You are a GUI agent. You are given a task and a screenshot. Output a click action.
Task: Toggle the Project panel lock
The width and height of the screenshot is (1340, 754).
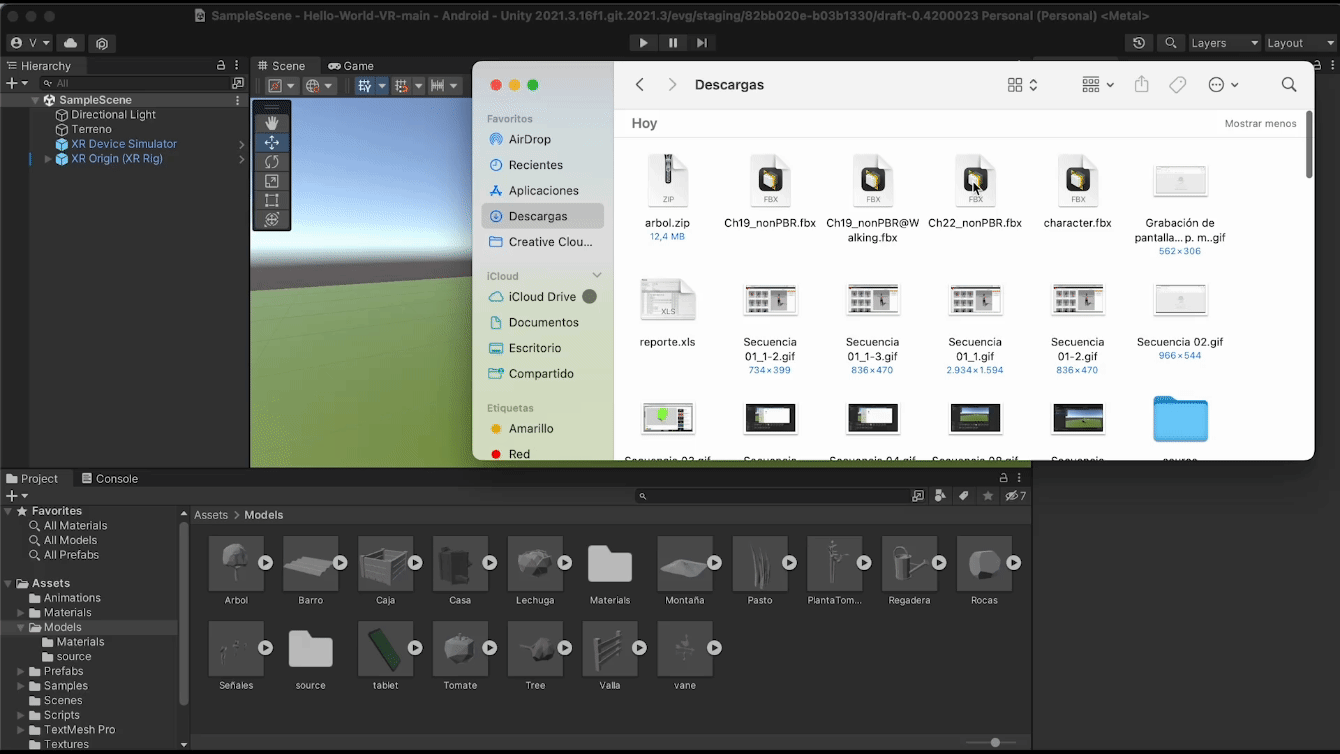1003,478
